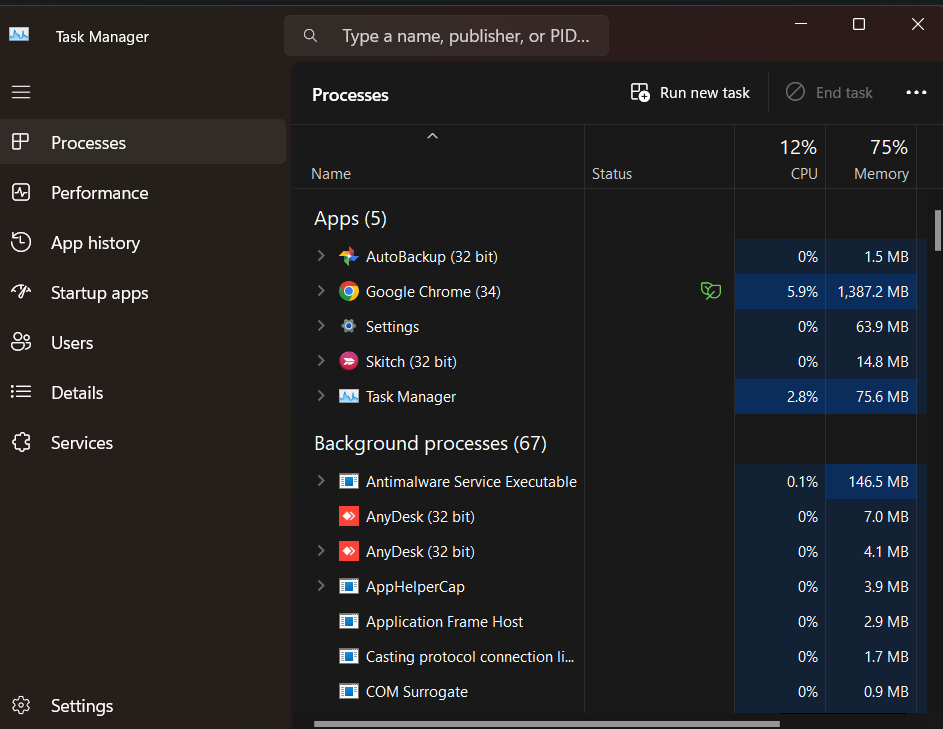943x729 pixels.
Task: Click the vertical scrollbar thumb
Action: point(938,230)
